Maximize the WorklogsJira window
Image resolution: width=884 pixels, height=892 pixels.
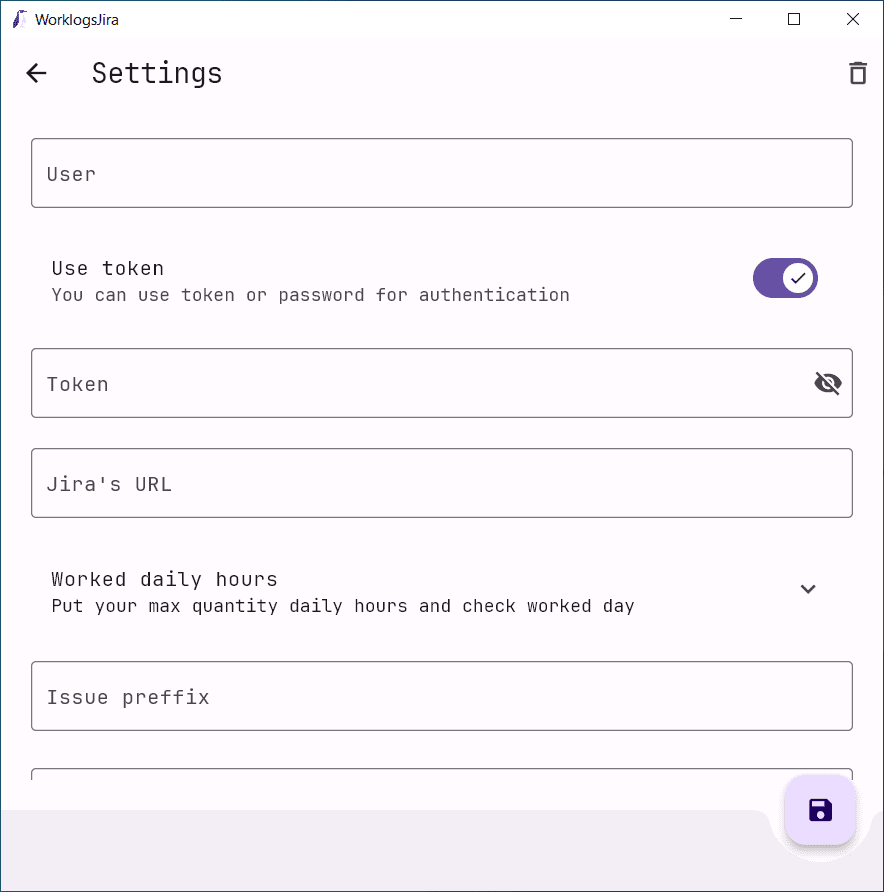794,19
